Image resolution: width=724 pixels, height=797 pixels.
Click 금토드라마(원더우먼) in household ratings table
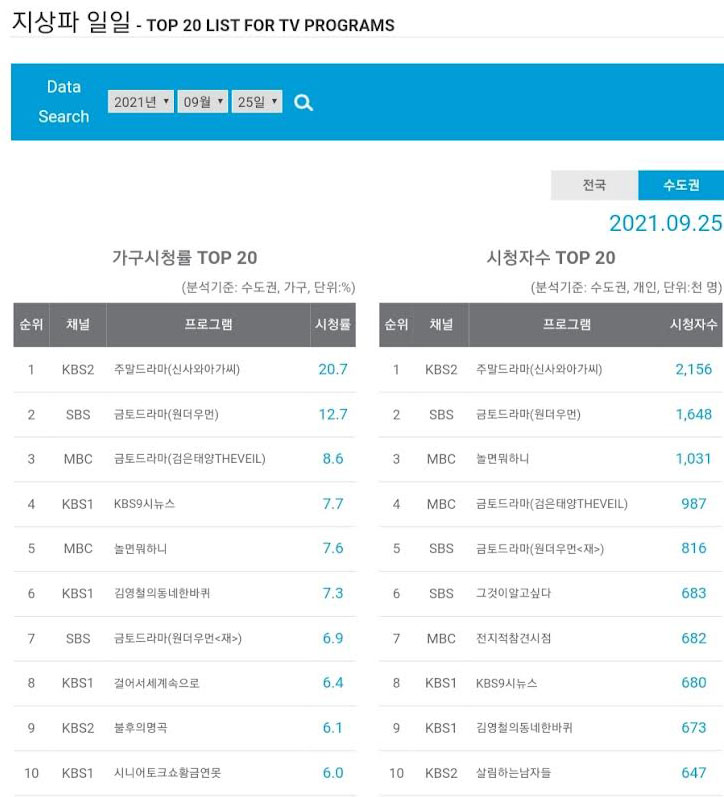(166, 415)
